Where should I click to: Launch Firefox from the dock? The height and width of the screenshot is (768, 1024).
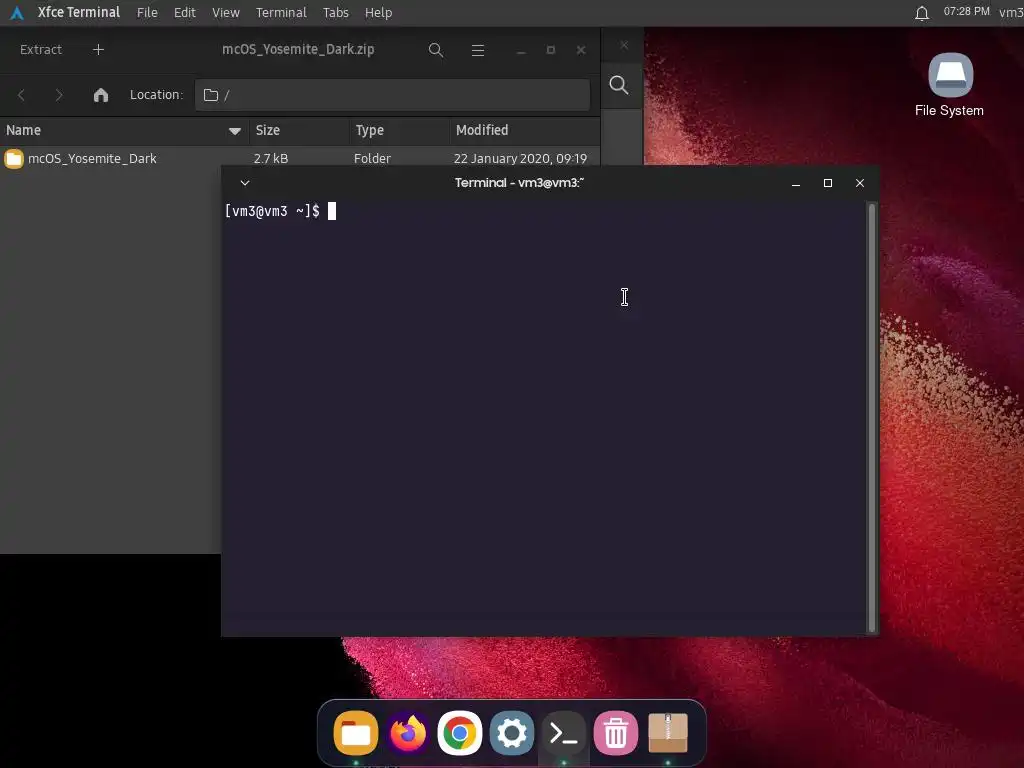(408, 733)
